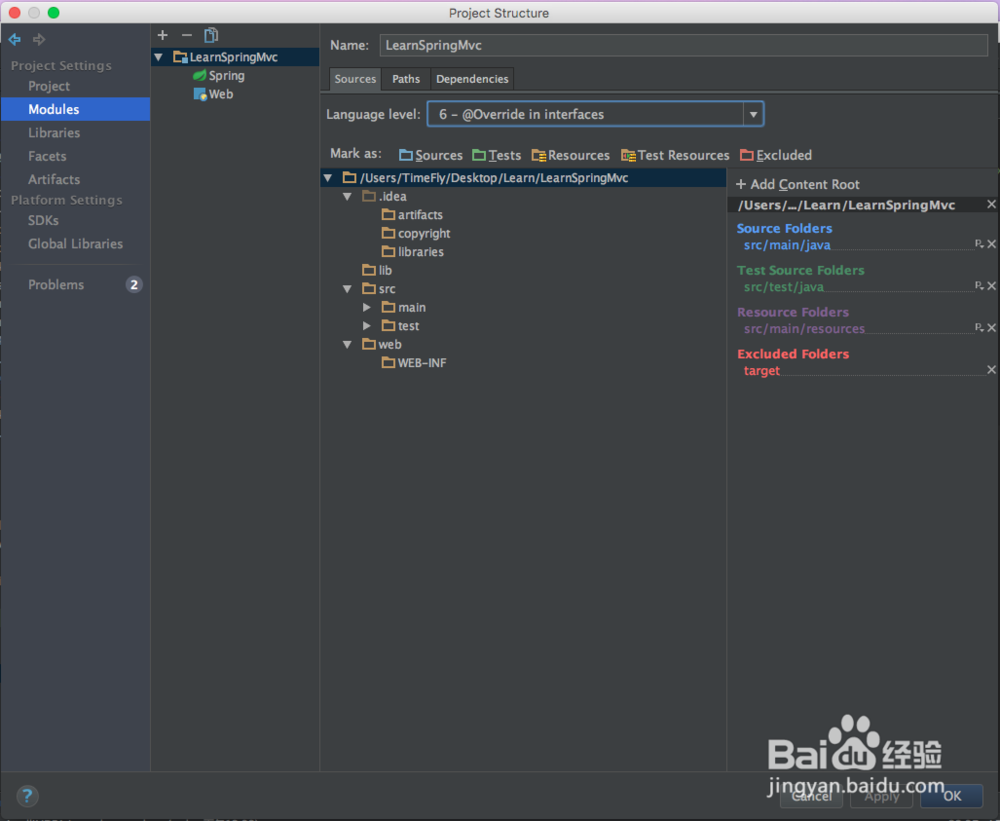Open Artifacts settings

click(x=54, y=179)
